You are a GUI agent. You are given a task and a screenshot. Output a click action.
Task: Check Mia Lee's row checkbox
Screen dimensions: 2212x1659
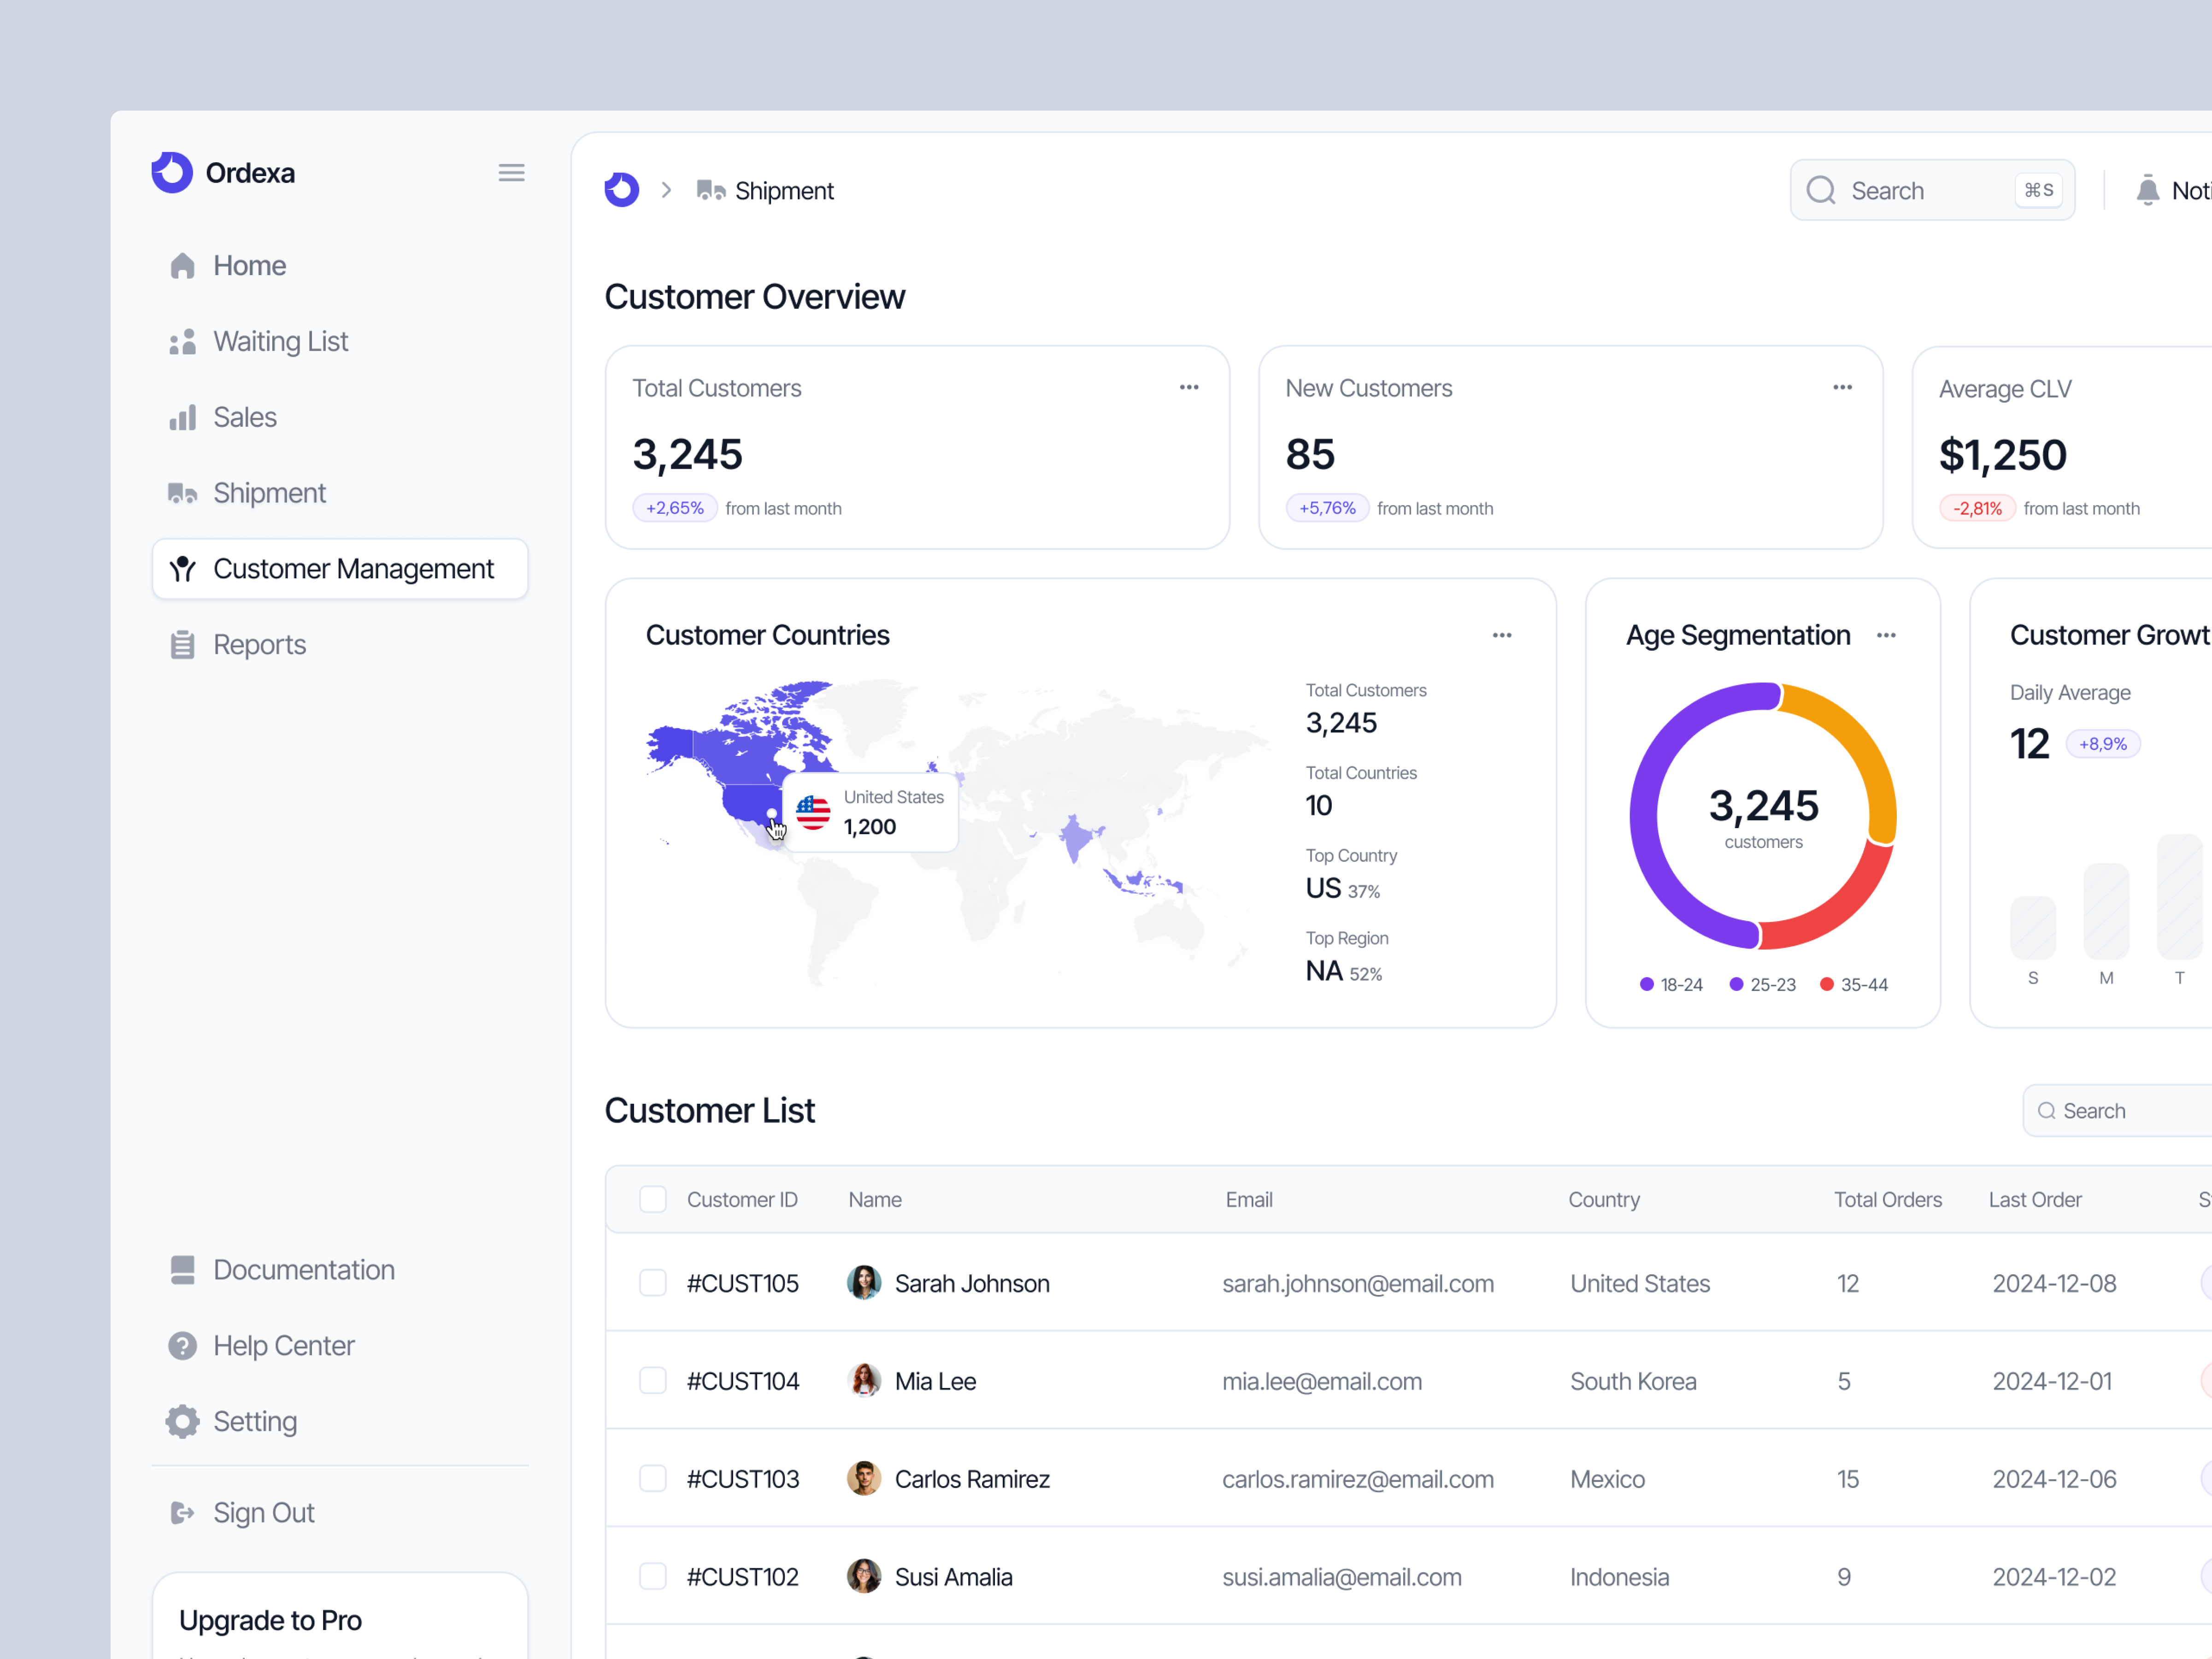653,1380
